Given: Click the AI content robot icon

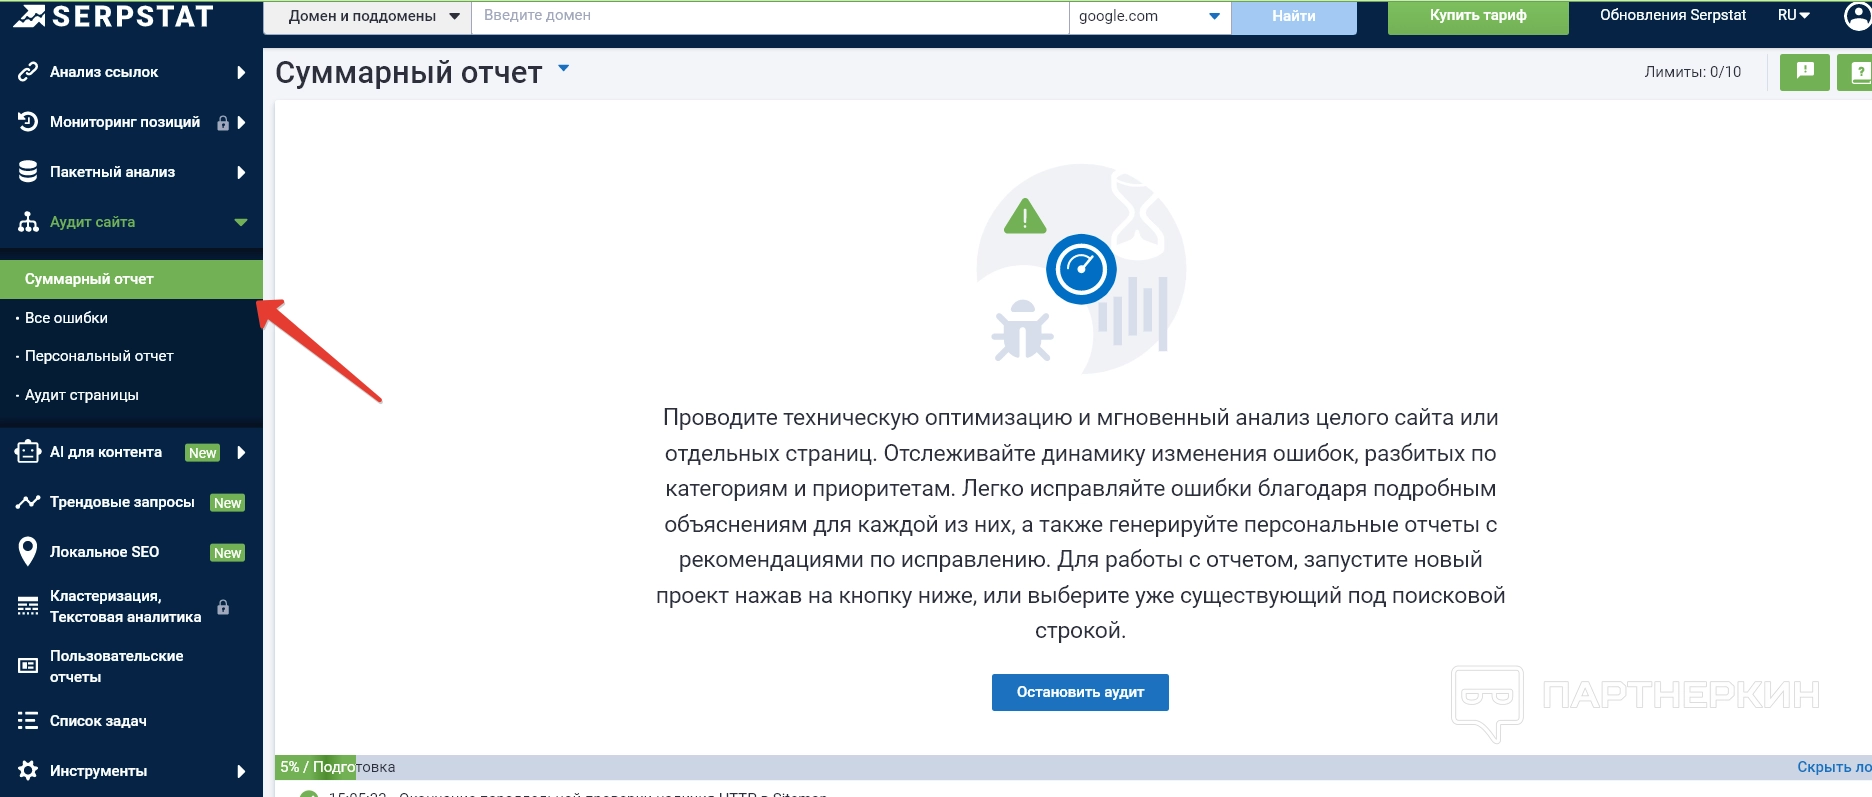Looking at the screenshot, I should [x=28, y=452].
